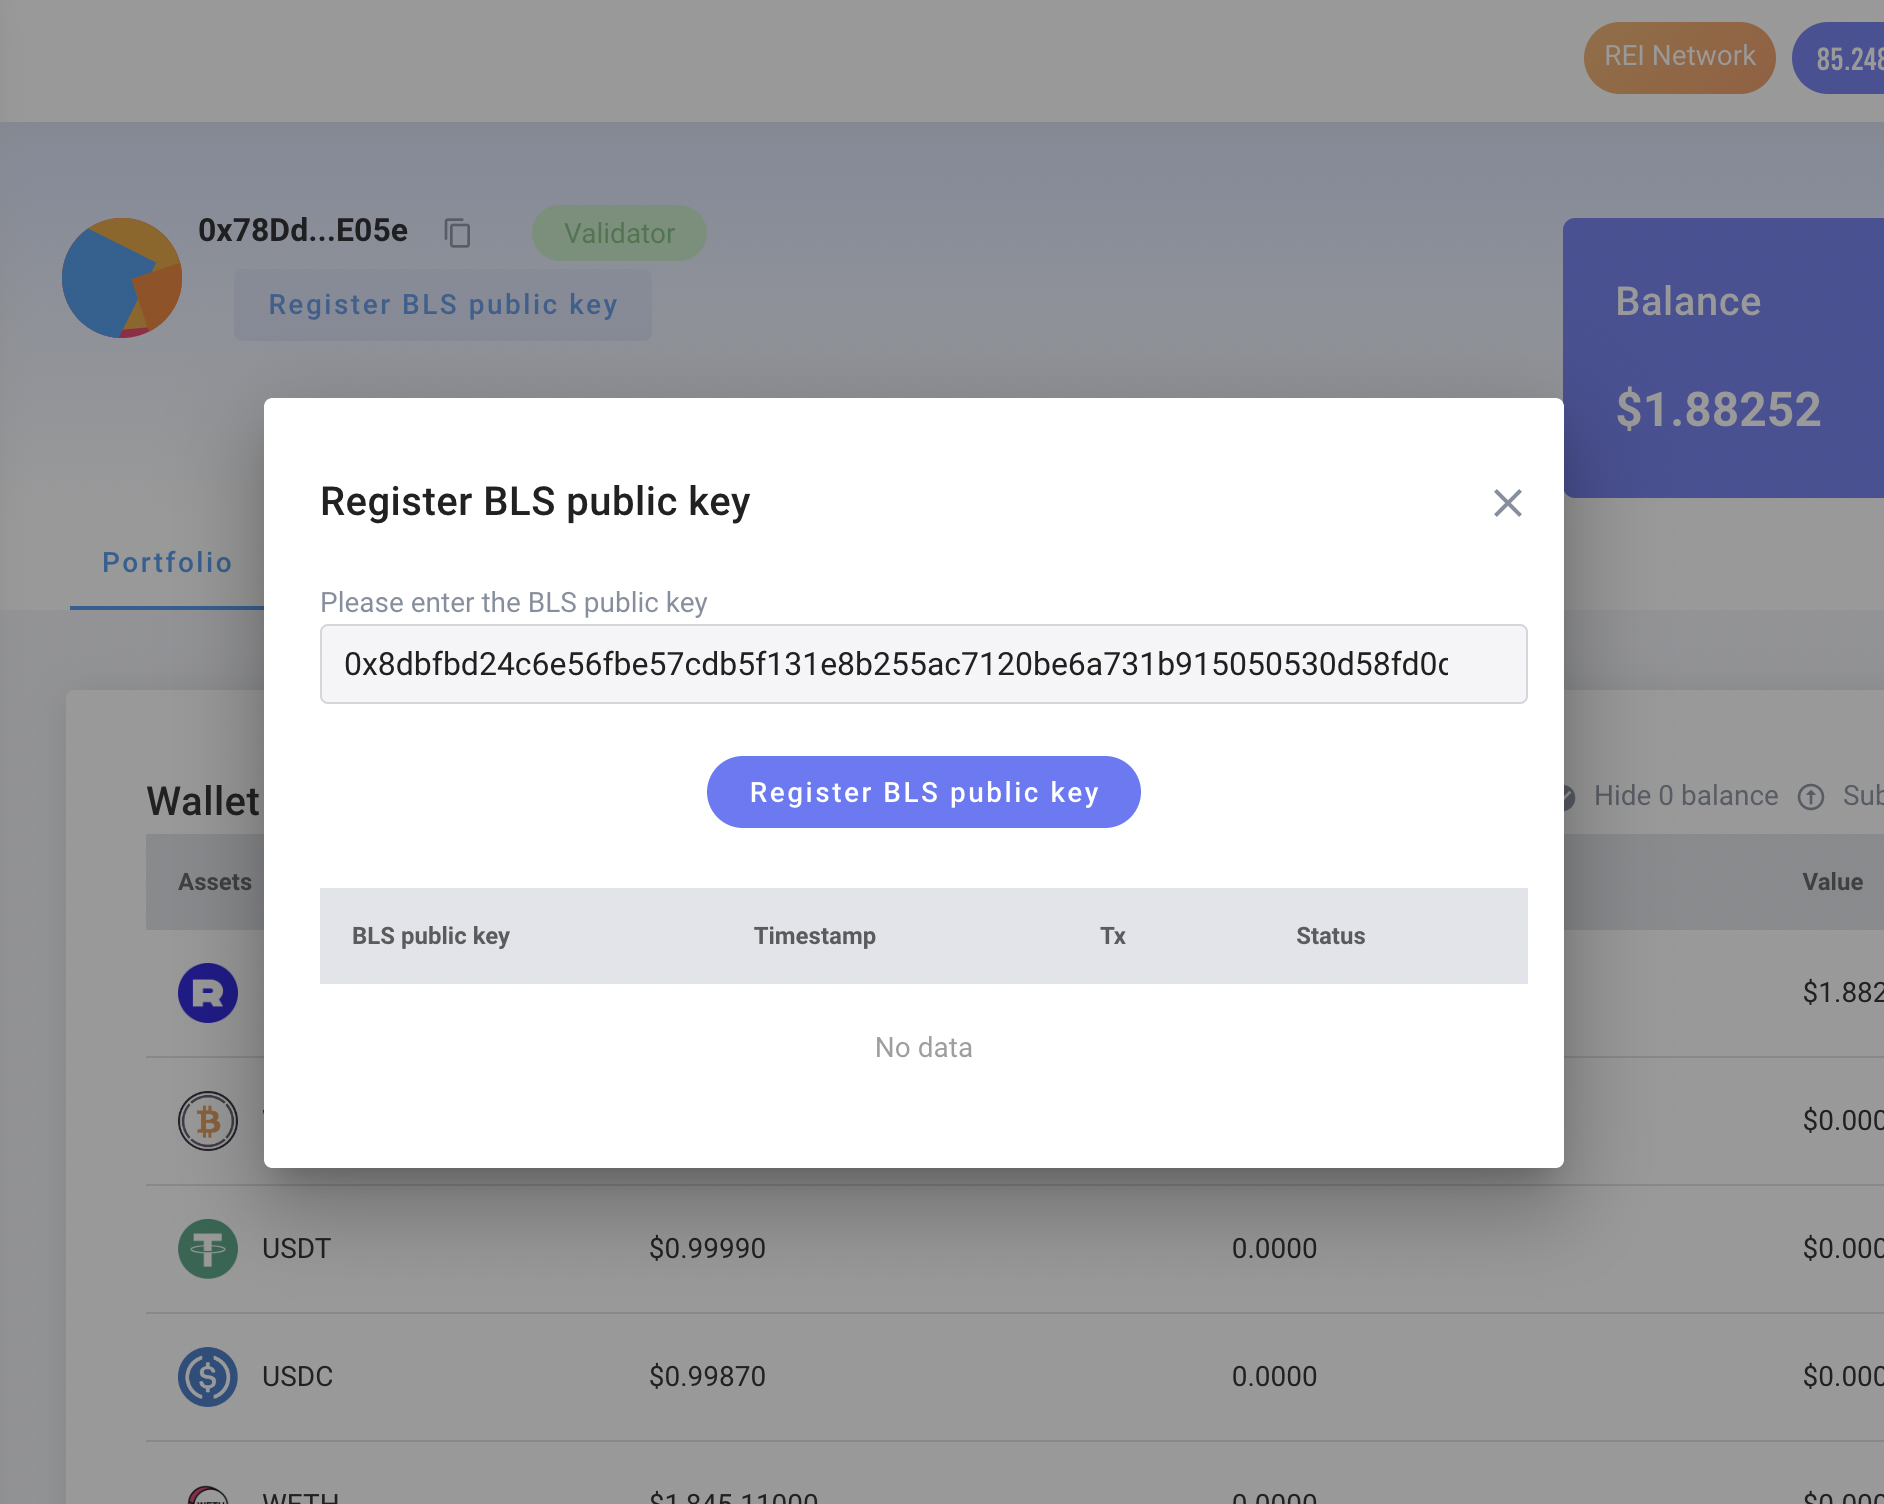Copy wallet address 0x78Dd...E05e

[457, 233]
